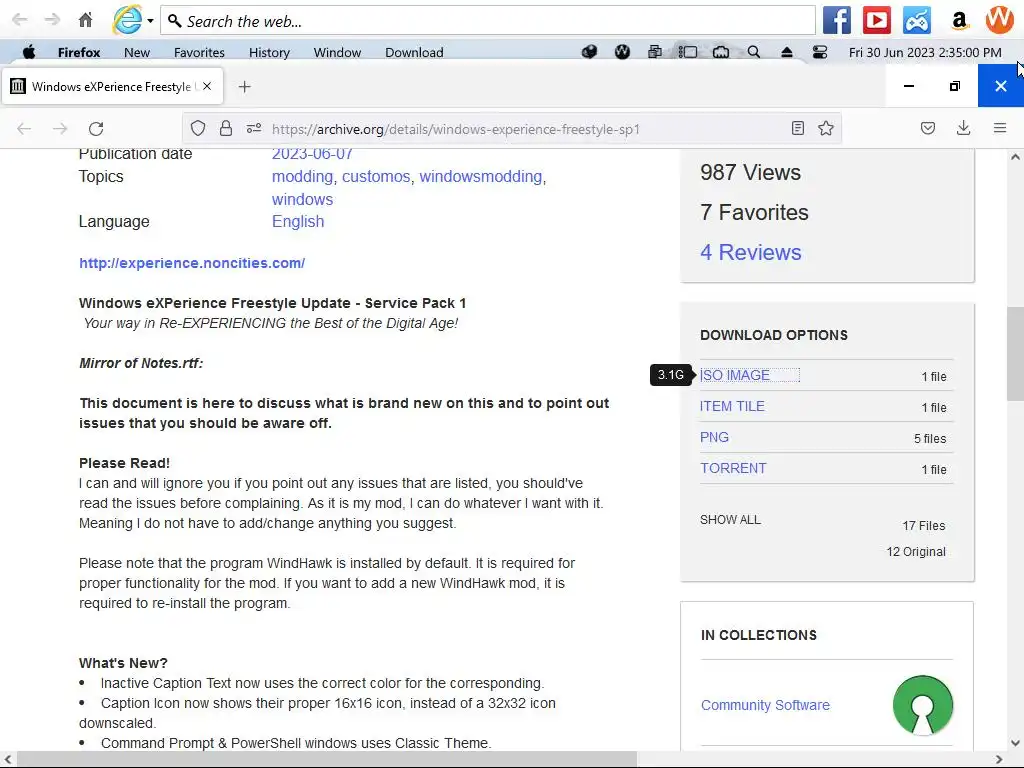
Task: Open the Favorites menu
Action: [x=199, y=52]
